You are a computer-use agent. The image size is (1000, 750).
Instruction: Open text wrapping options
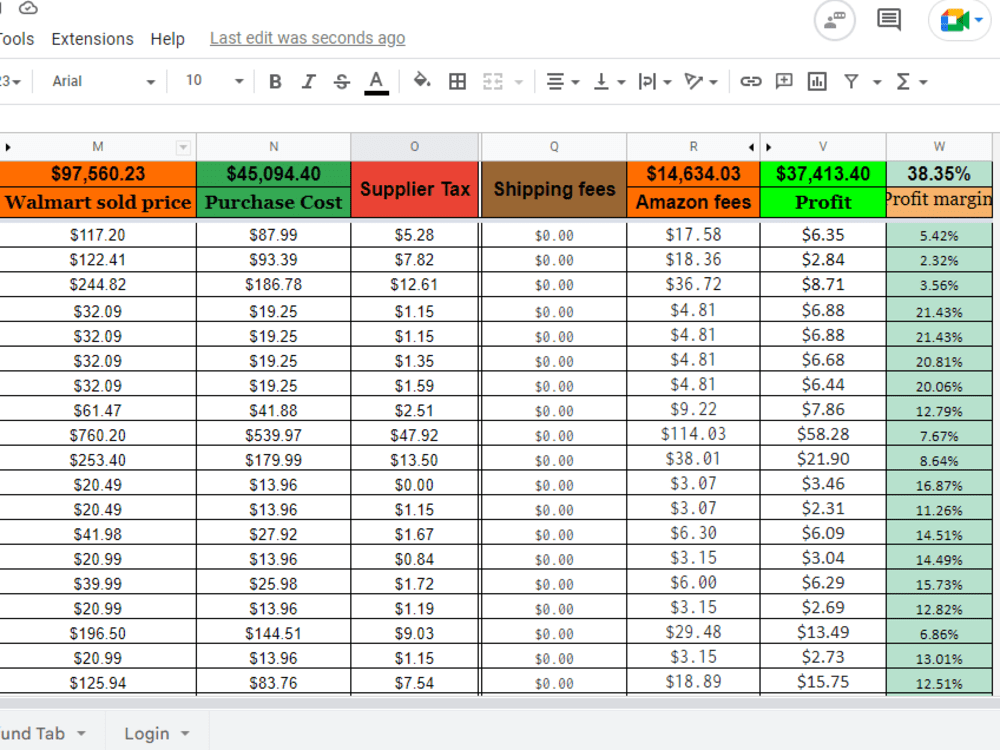click(655, 82)
